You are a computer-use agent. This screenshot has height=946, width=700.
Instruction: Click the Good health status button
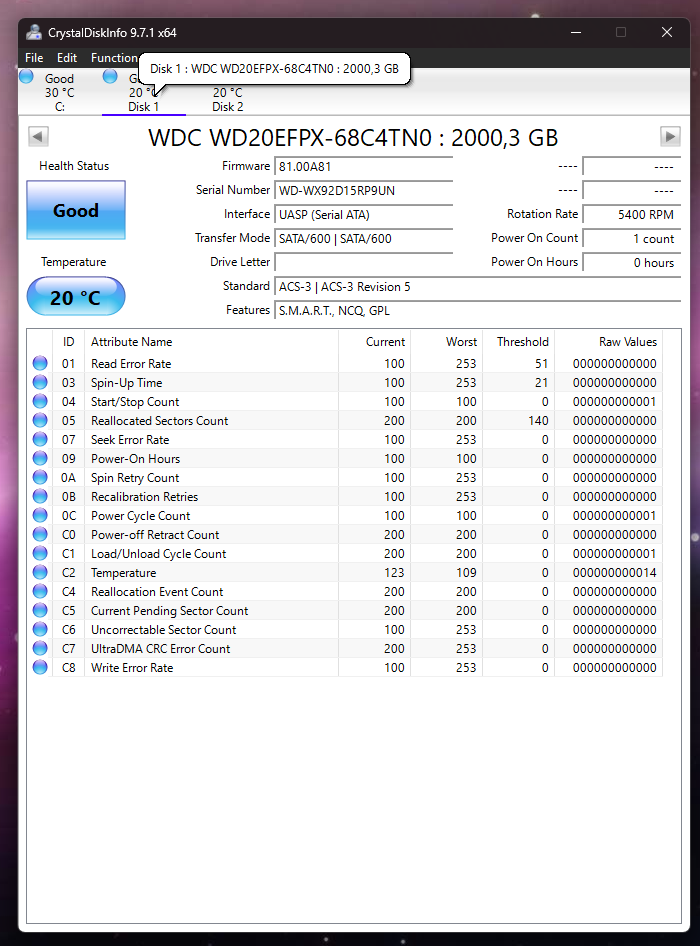[x=76, y=210]
